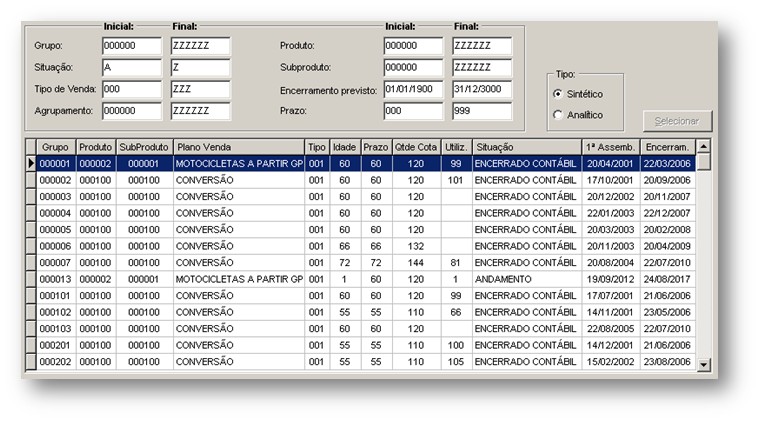
Task: Click the Situação final field with Z
Action: coord(201,68)
